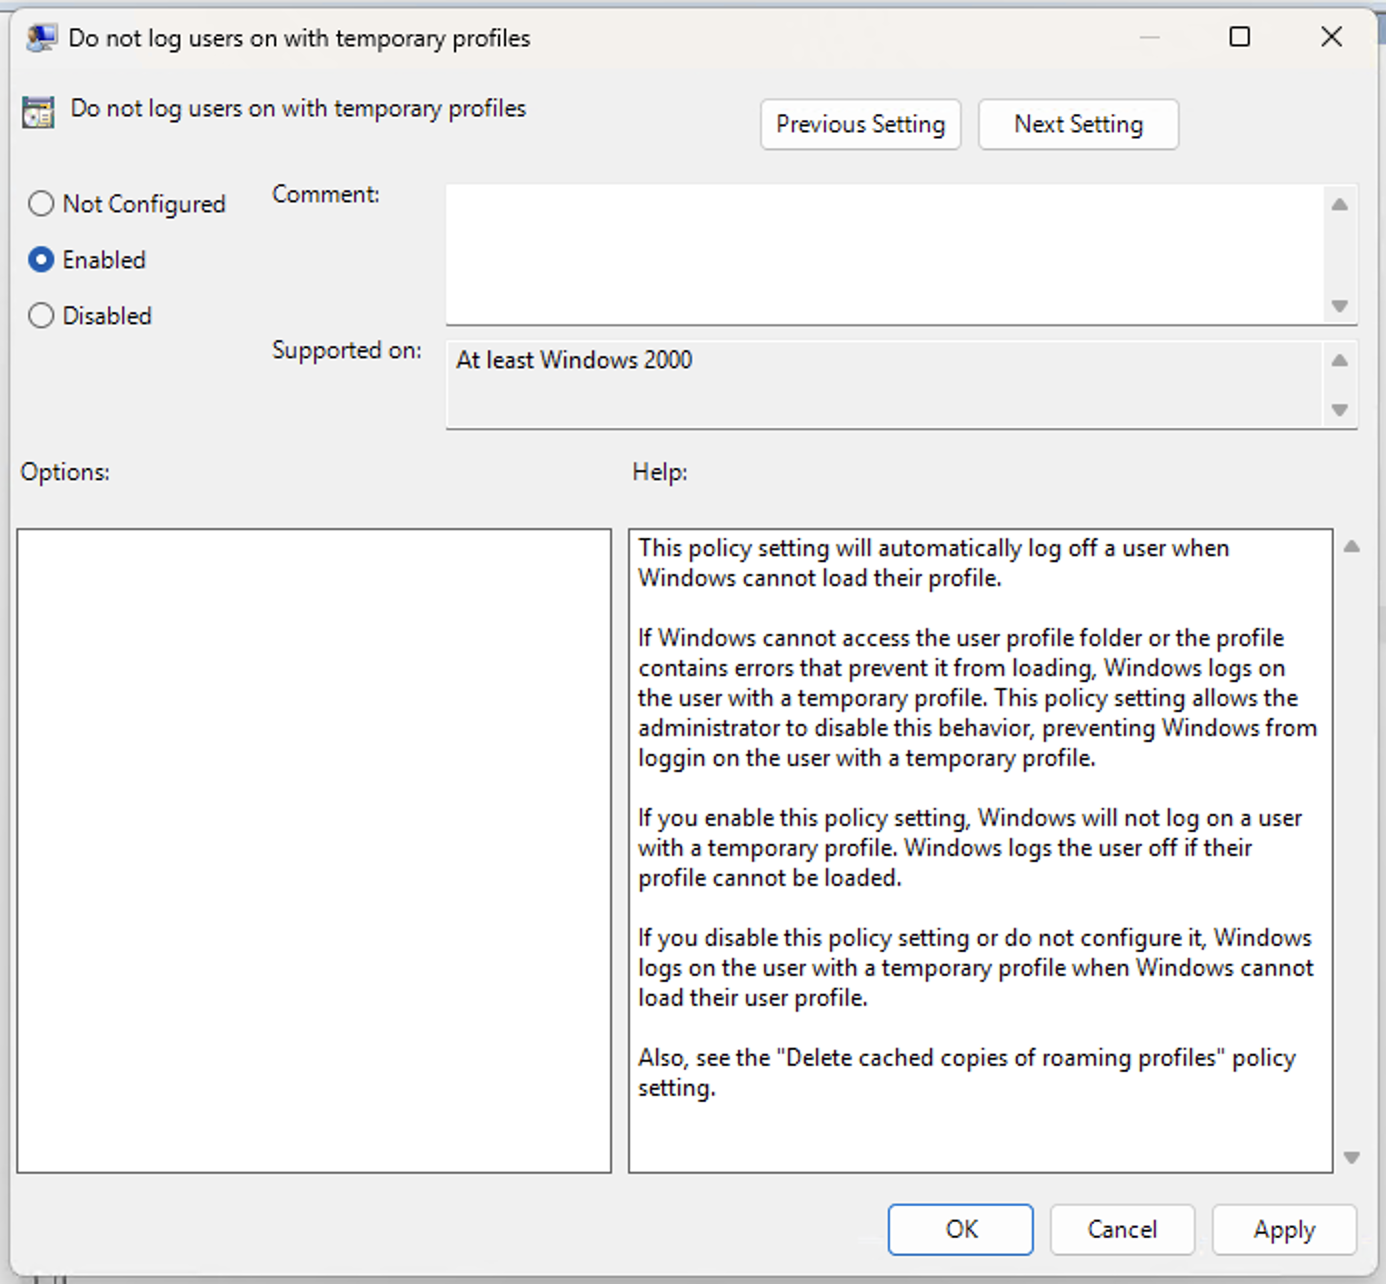The width and height of the screenshot is (1386, 1284).
Task: Click help text 'Also, see the Delete cached copies'
Action: [967, 1073]
